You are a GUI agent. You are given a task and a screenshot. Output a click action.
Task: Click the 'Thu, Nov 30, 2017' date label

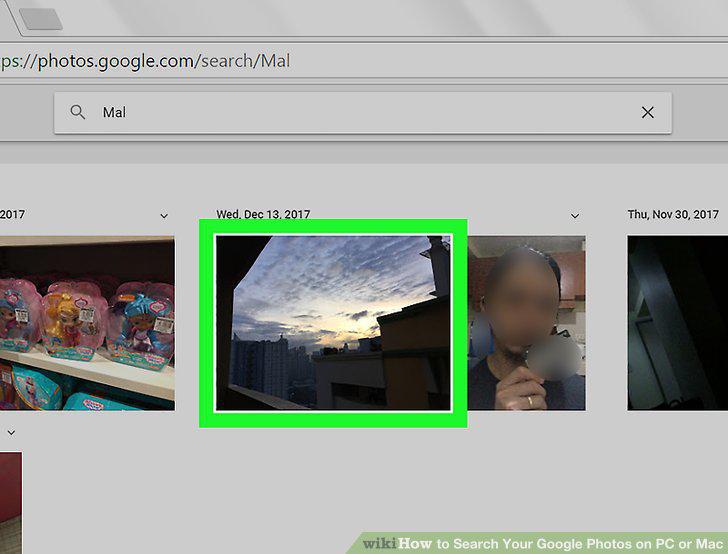coord(673,214)
